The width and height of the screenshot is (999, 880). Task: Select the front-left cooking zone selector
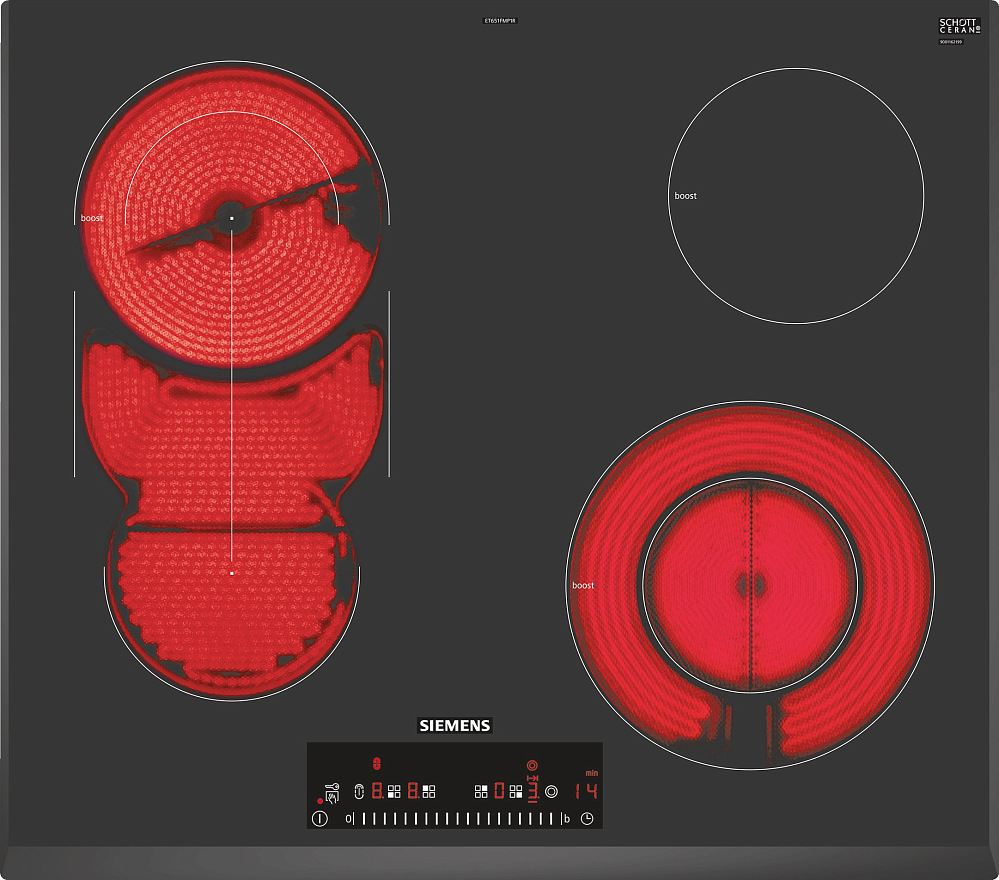[394, 791]
